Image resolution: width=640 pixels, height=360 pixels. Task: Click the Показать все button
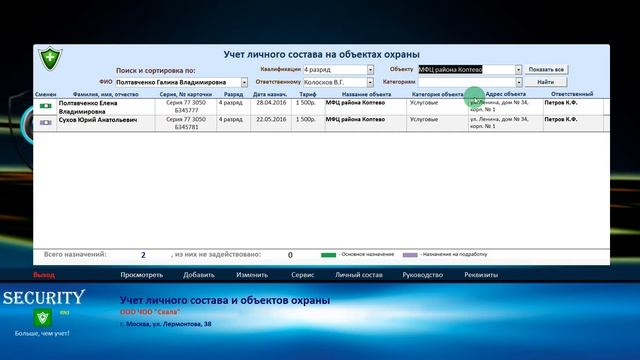(x=546, y=70)
